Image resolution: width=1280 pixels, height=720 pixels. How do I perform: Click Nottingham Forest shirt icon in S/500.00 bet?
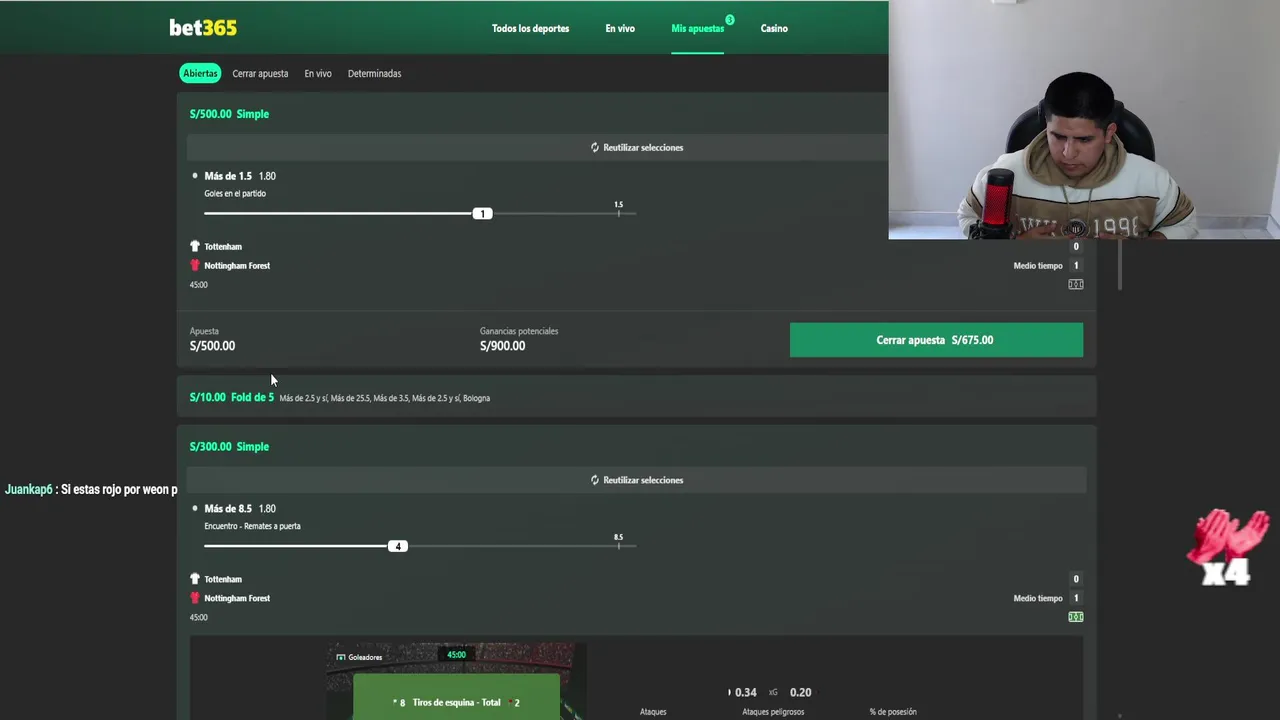(x=195, y=265)
